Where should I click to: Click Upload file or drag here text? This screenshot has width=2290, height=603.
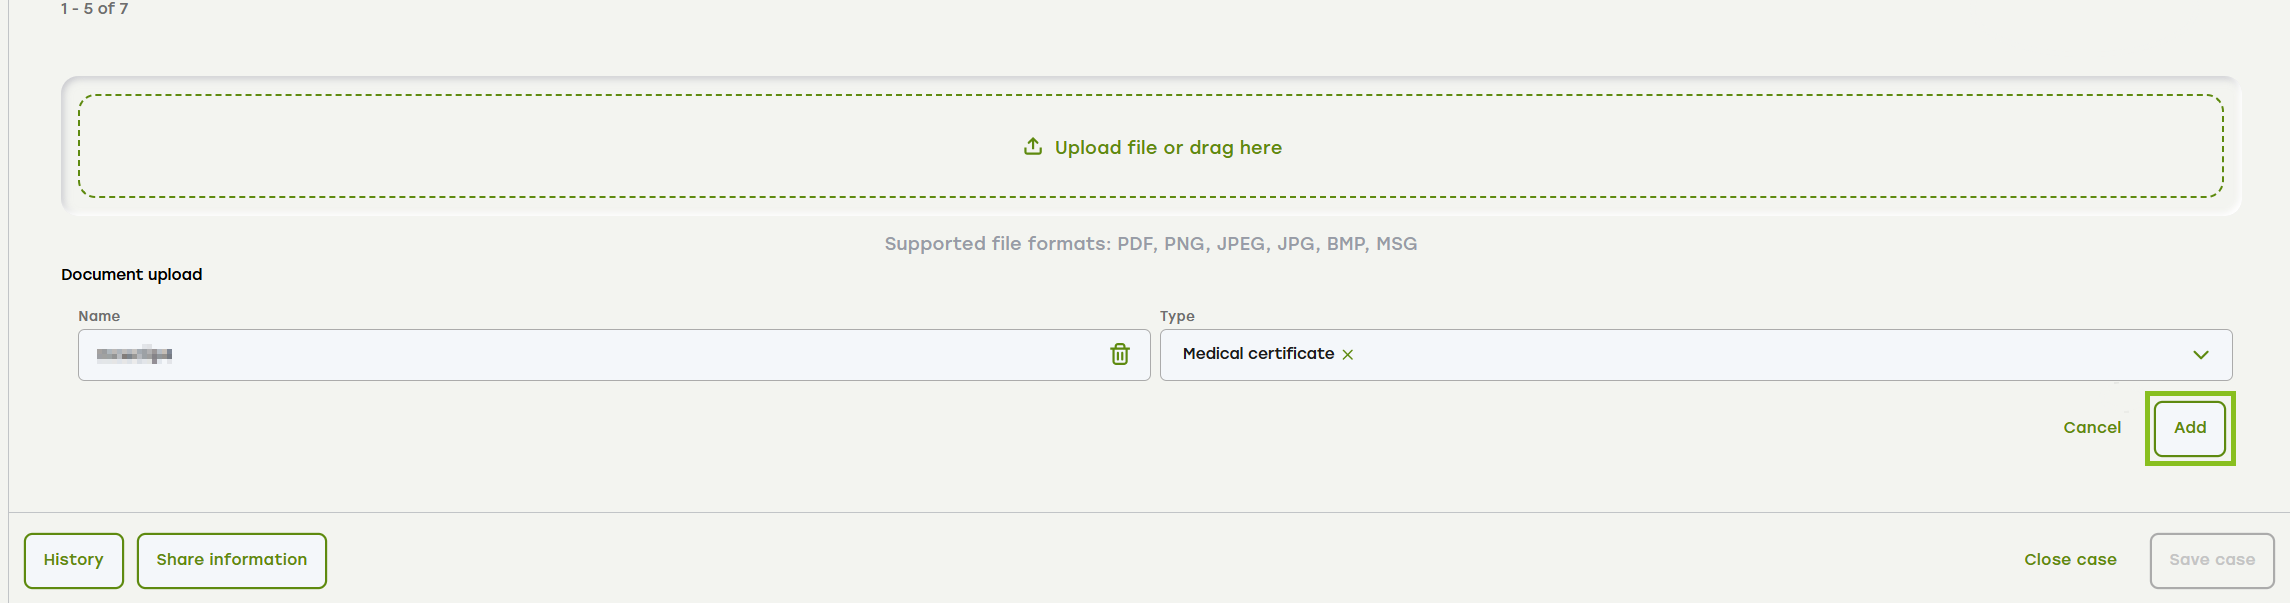pyautogui.click(x=1168, y=148)
